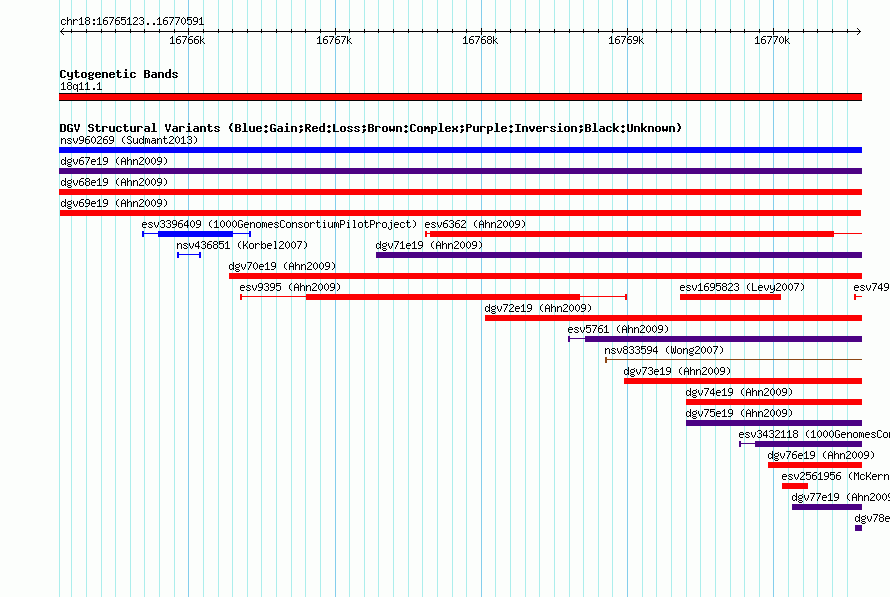Screen dimensions: 890x597
Task: Click the esv1695823 (Levy2007) red bar
Action: (x=731, y=297)
